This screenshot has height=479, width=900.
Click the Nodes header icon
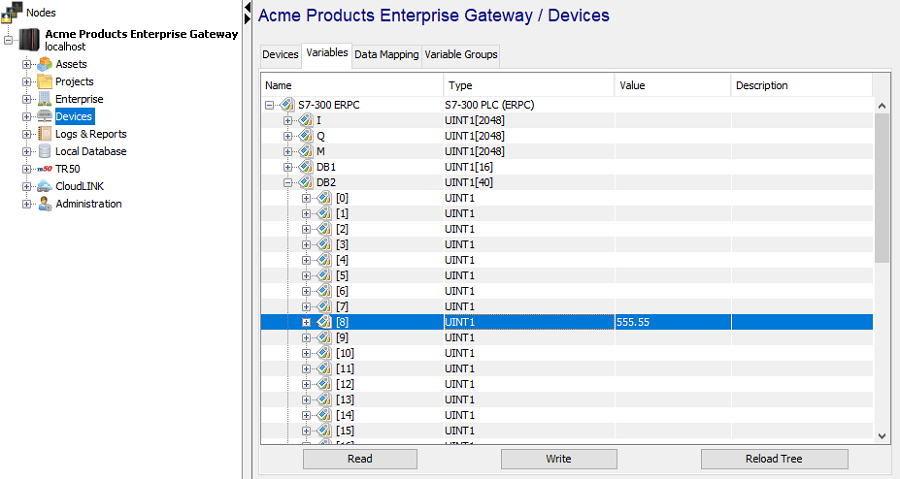[x=13, y=13]
